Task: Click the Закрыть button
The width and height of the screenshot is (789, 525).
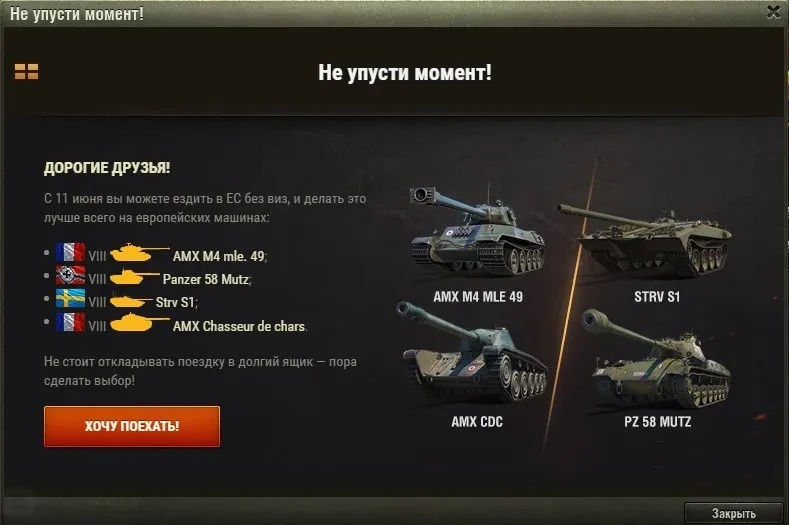Action: tap(734, 513)
